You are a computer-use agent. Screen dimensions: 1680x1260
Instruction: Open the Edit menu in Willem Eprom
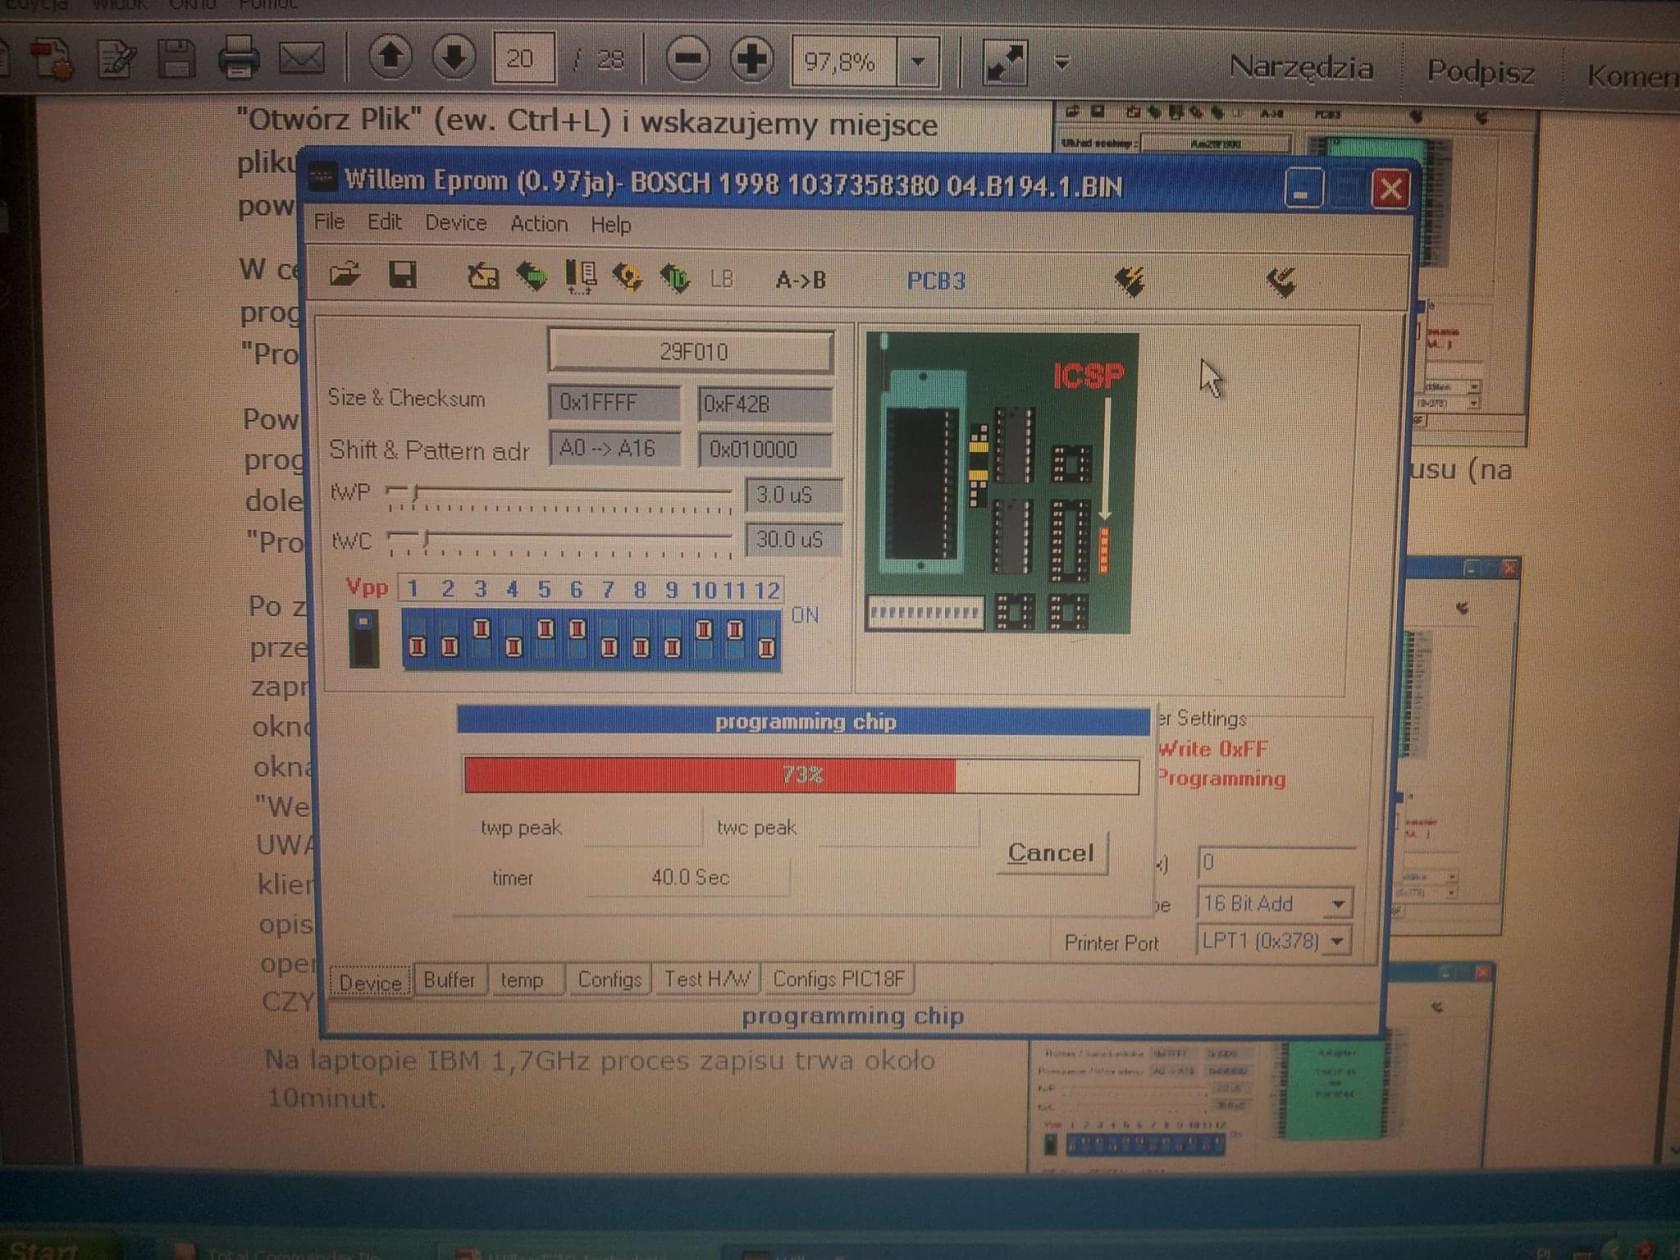tap(384, 222)
